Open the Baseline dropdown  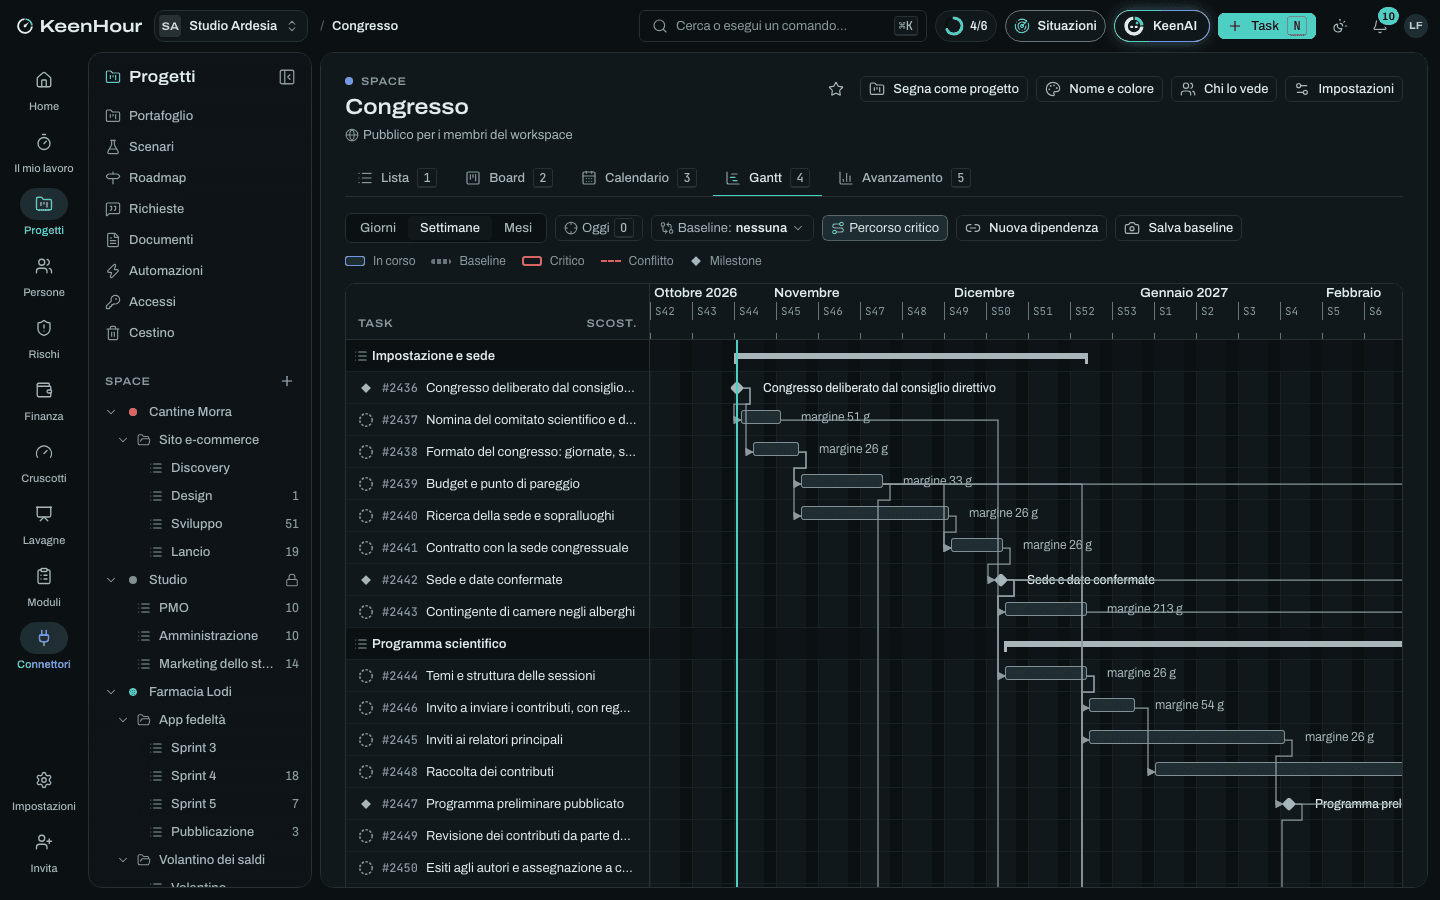coord(732,228)
